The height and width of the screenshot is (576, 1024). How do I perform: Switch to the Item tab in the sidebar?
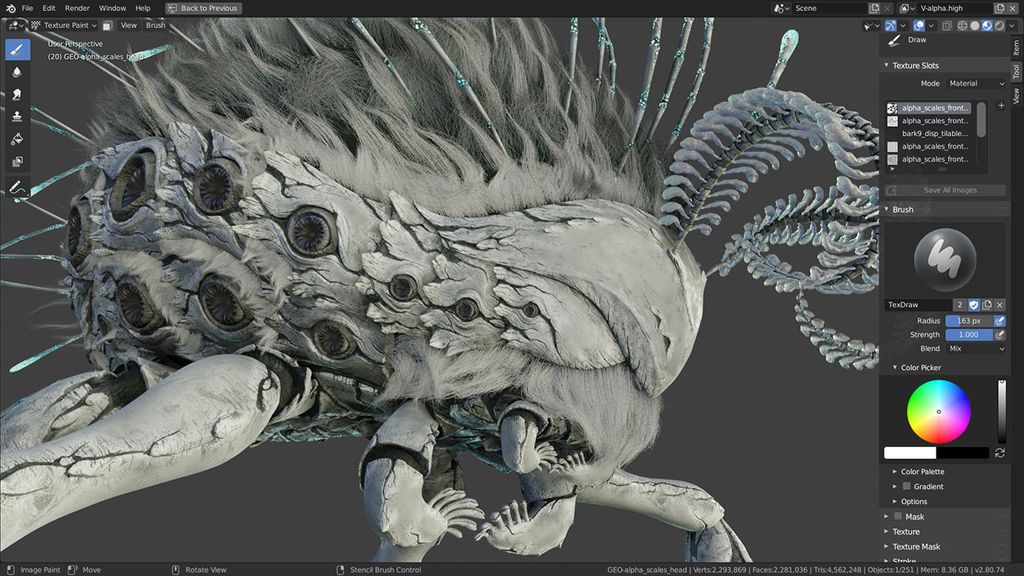(x=1016, y=47)
